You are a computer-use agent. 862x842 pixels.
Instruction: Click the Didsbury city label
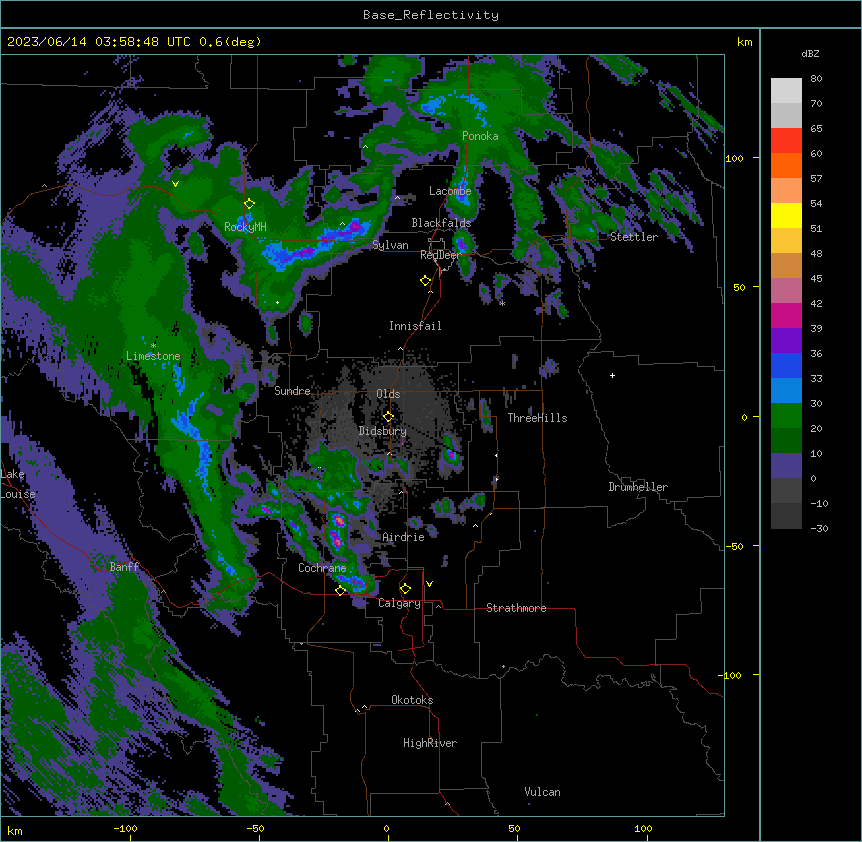coord(383,431)
